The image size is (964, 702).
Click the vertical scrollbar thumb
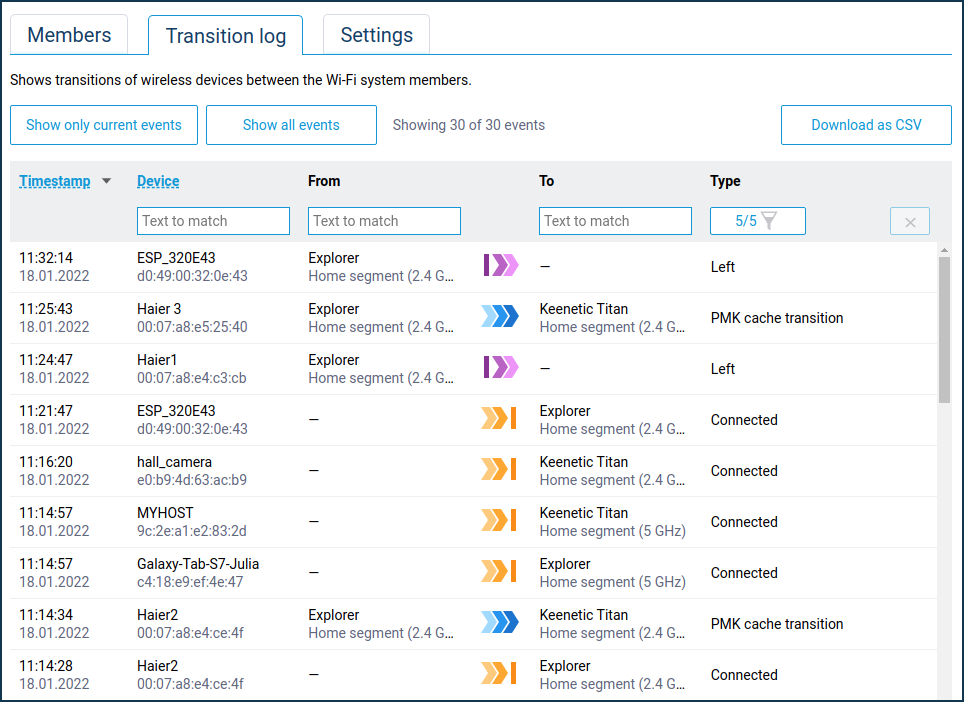[944, 330]
